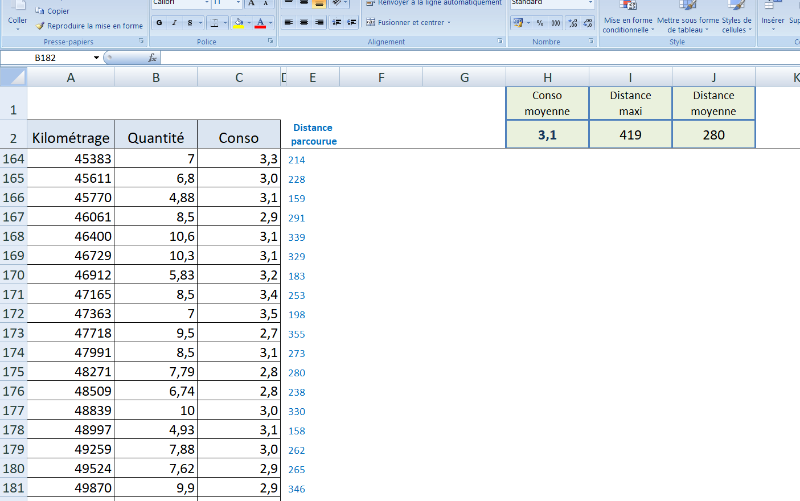
Task: Click the yellow fill color bucket
Action: click(238, 22)
